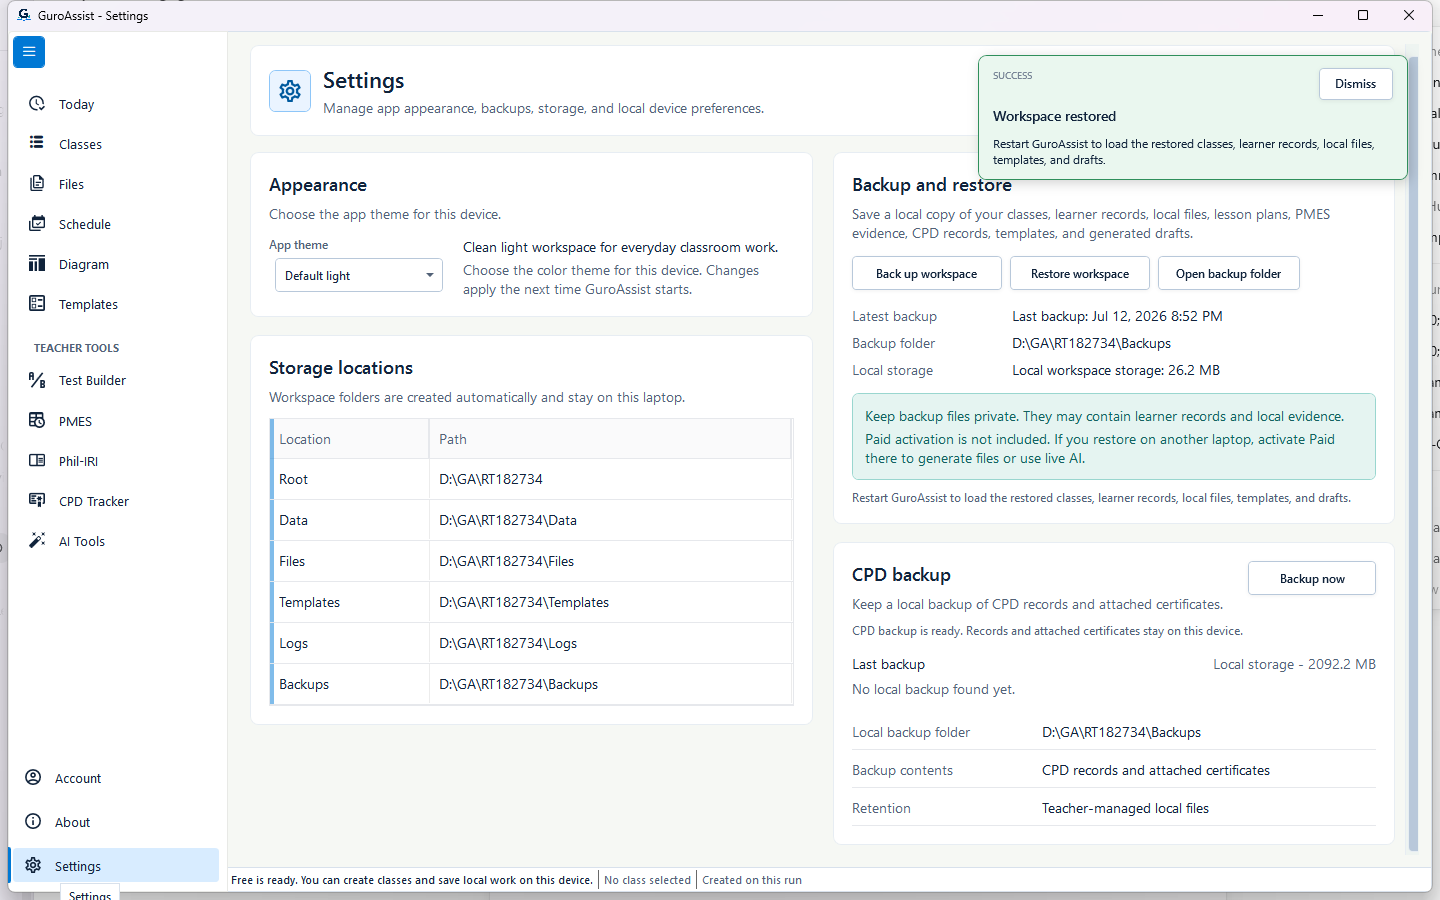Click the Files document icon
This screenshot has width=1440, height=900.
coord(37,183)
